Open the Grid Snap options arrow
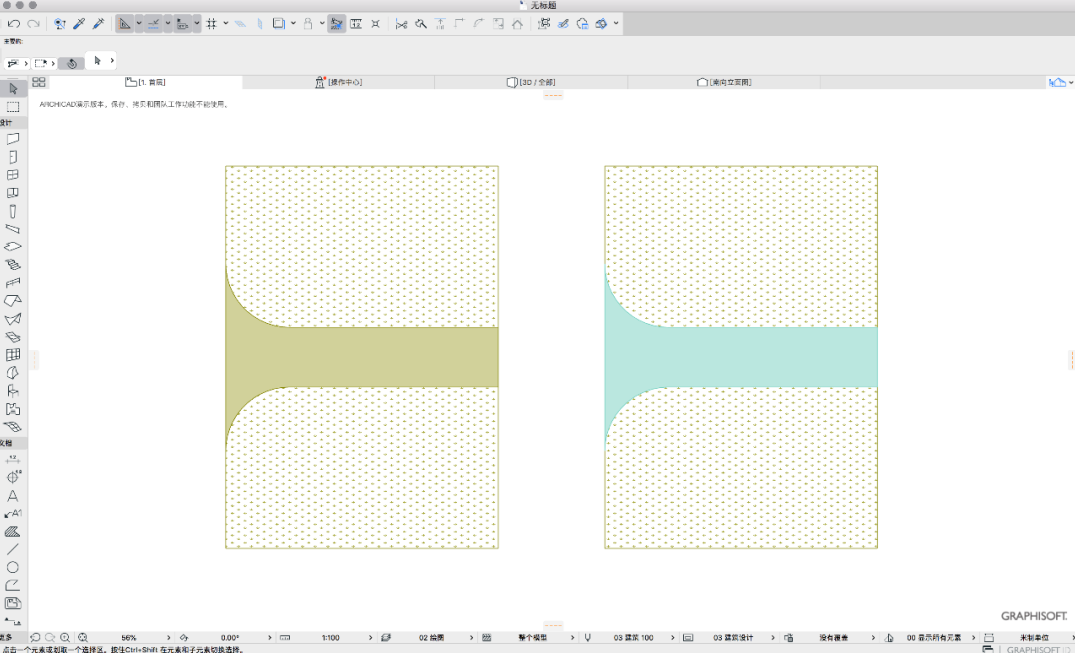Screen dimensions: 1075x653 tap(226, 24)
